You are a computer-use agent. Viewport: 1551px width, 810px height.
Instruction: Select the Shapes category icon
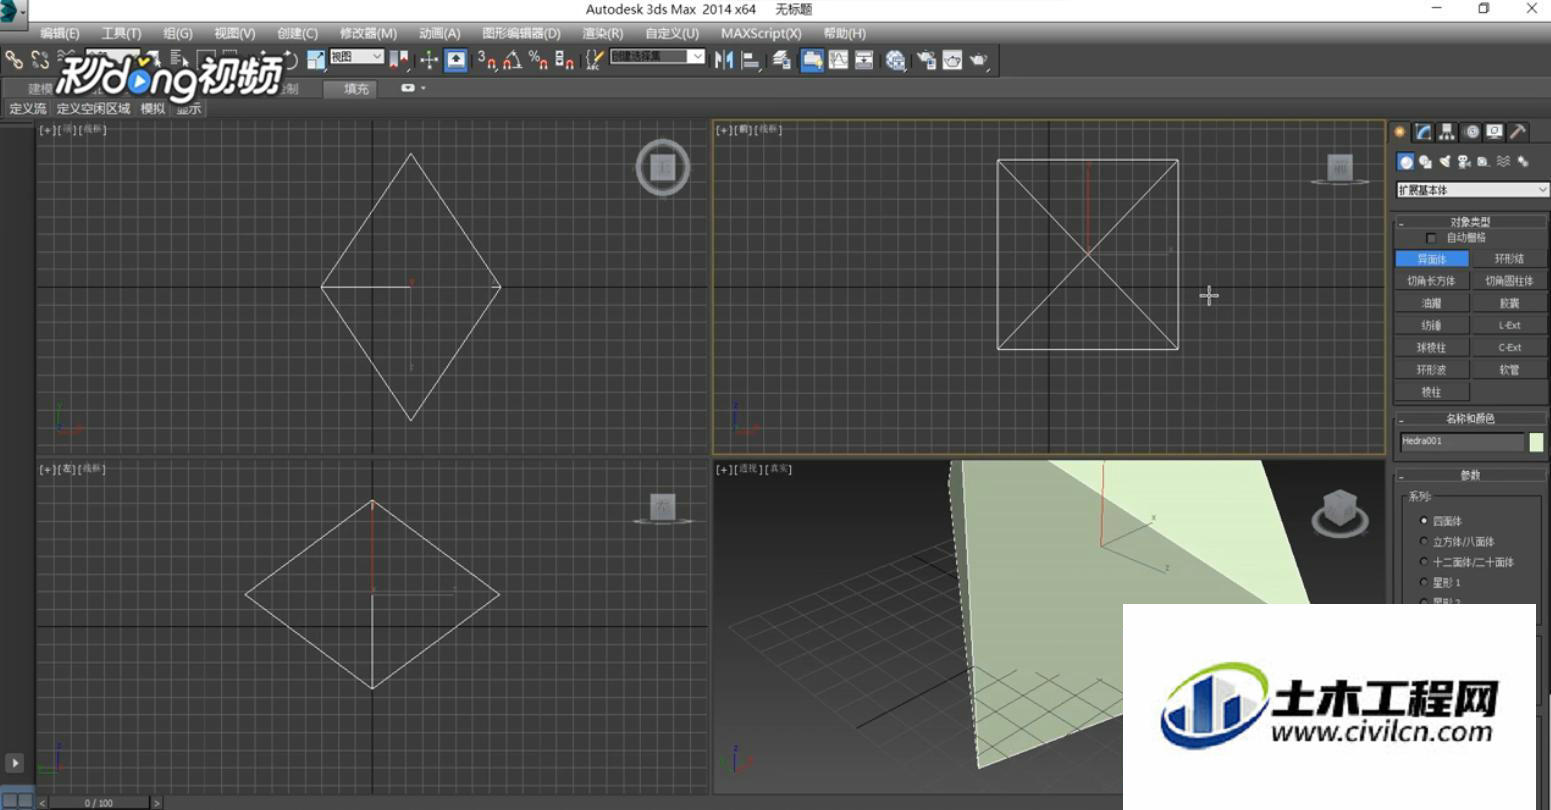1425,162
